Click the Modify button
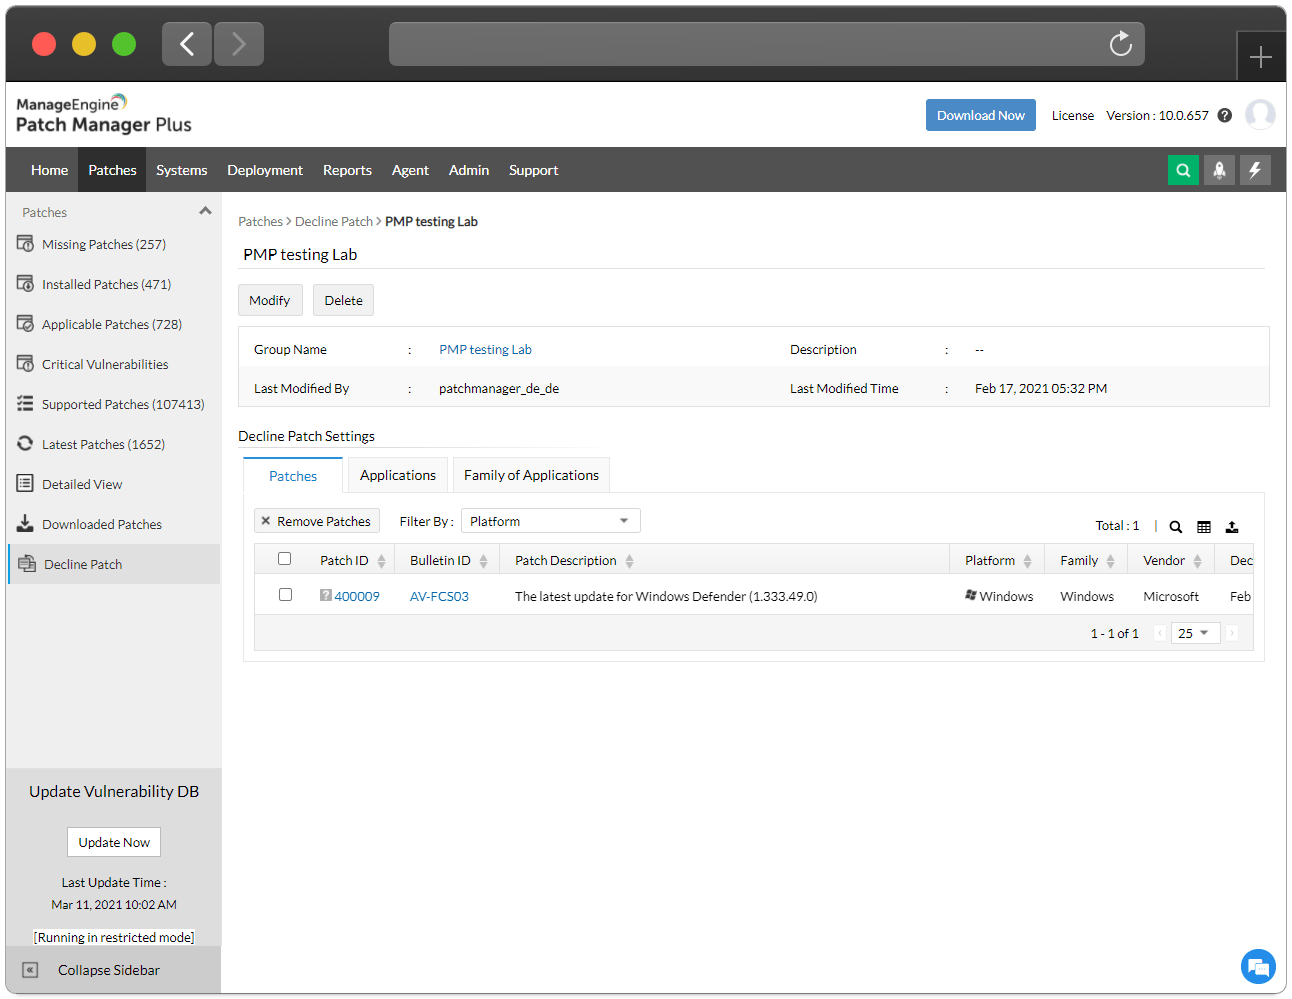The width and height of the screenshot is (1292, 999). (270, 300)
